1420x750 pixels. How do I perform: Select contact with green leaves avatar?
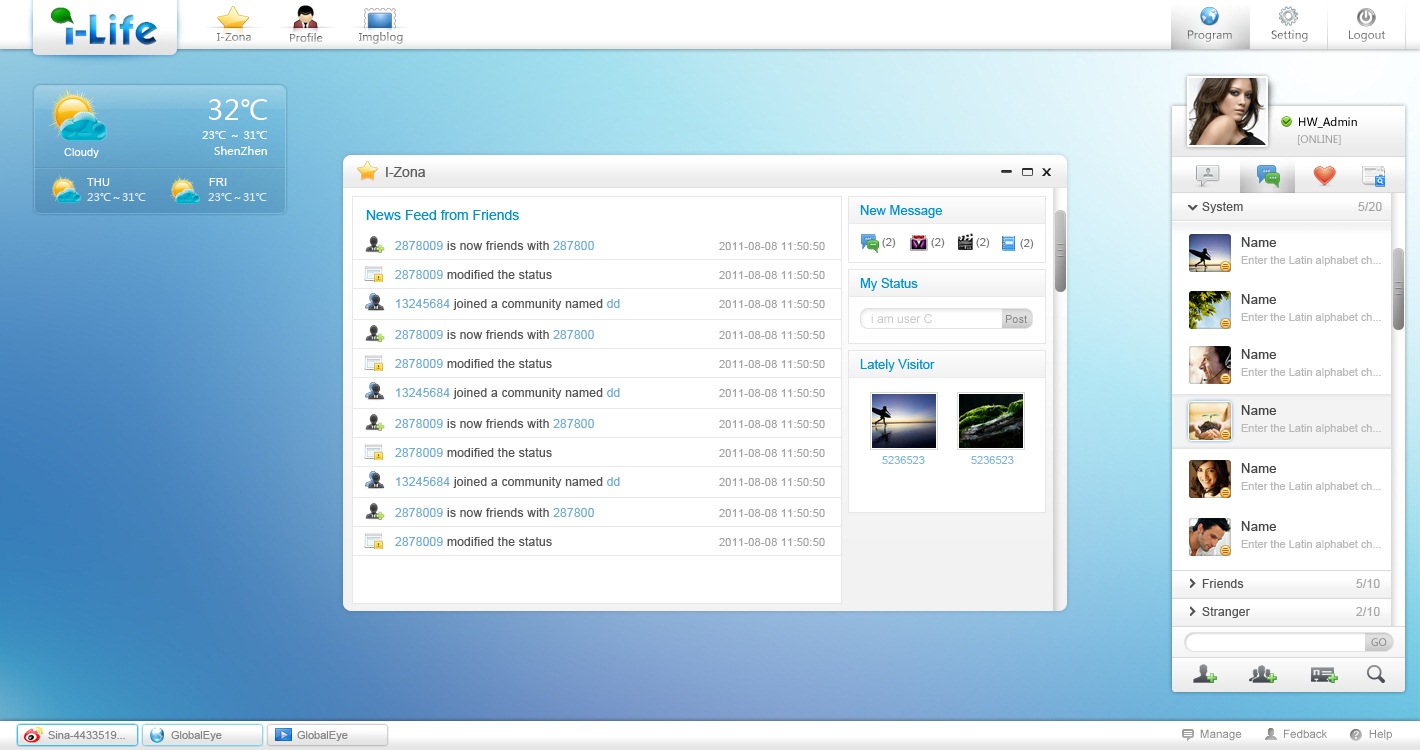tap(1282, 309)
